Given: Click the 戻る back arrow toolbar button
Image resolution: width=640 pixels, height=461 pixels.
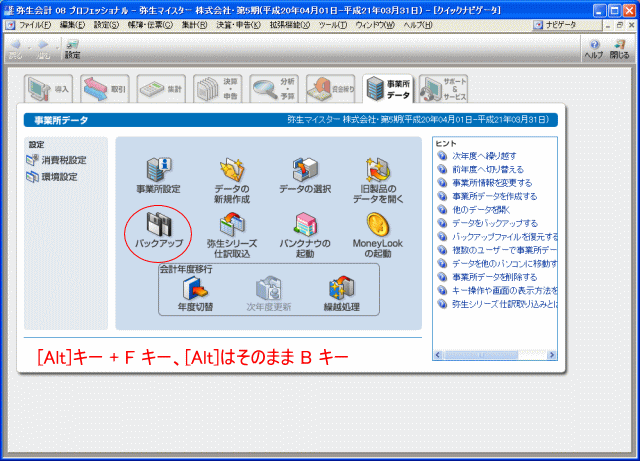Looking at the screenshot, I should tap(16, 49).
